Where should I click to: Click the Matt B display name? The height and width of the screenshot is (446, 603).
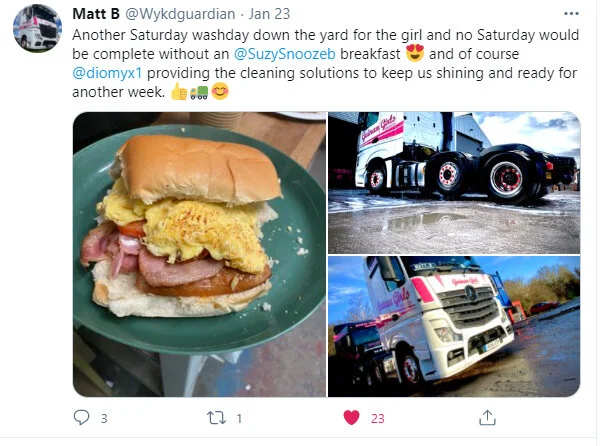click(96, 14)
